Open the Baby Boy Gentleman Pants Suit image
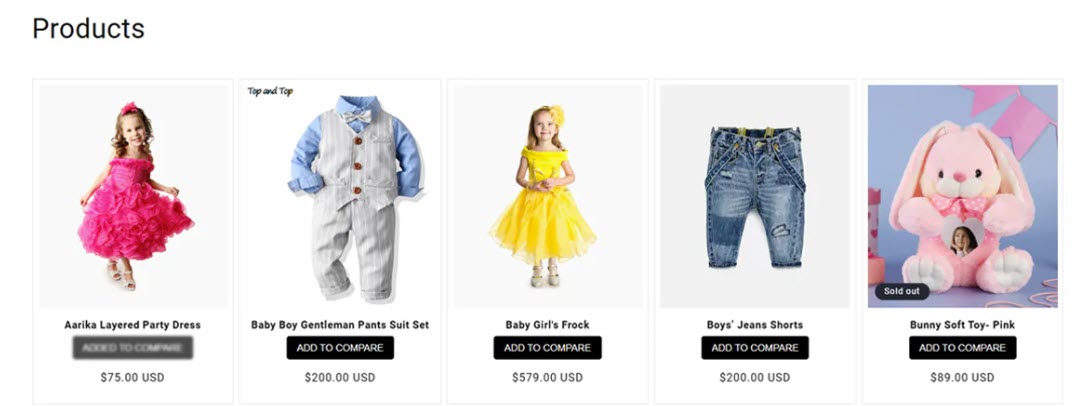Screen dimensions: 1083x406 pyautogui.click(x=340, y=196)
